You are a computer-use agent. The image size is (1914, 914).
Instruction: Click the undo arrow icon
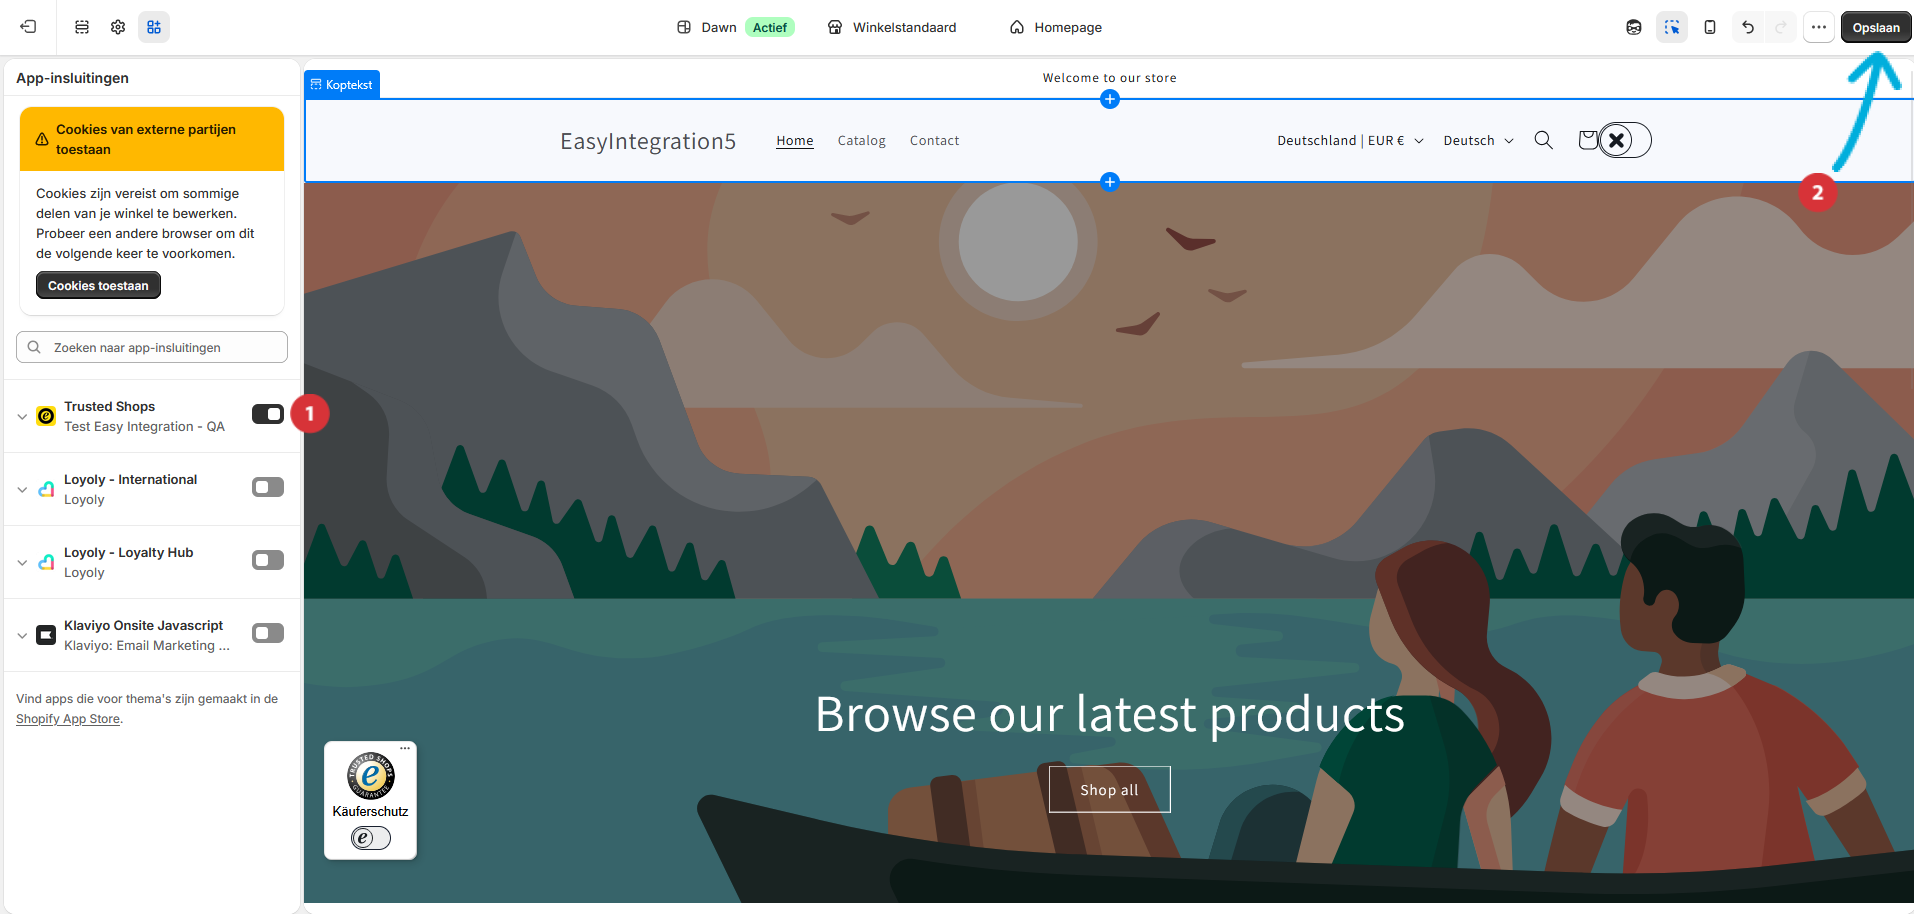pos(1748,27)
